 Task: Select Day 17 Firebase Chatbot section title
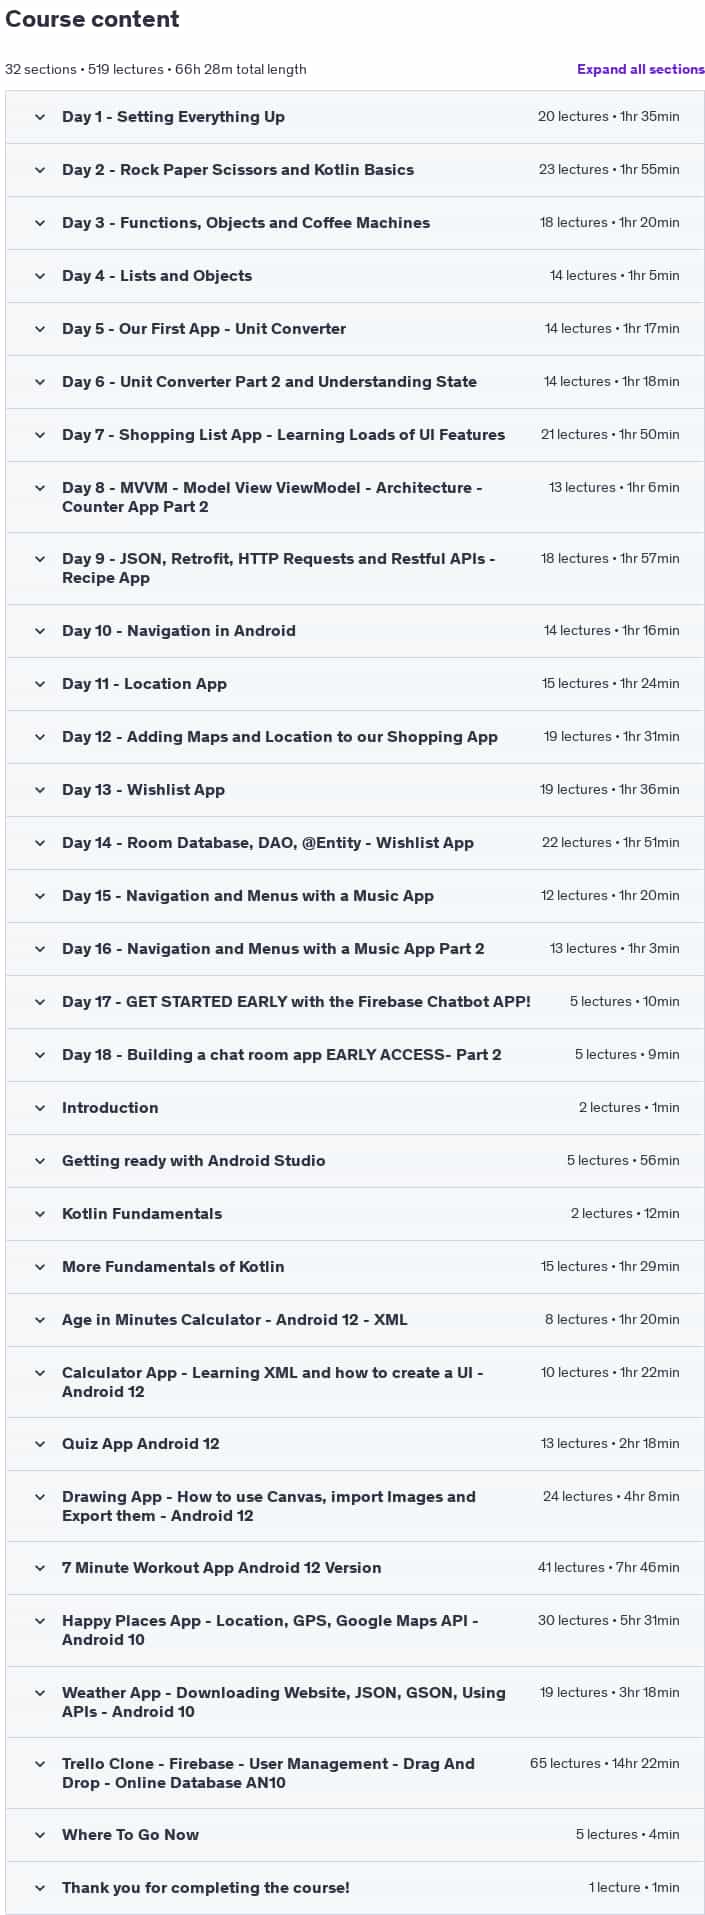point(296,1002)
